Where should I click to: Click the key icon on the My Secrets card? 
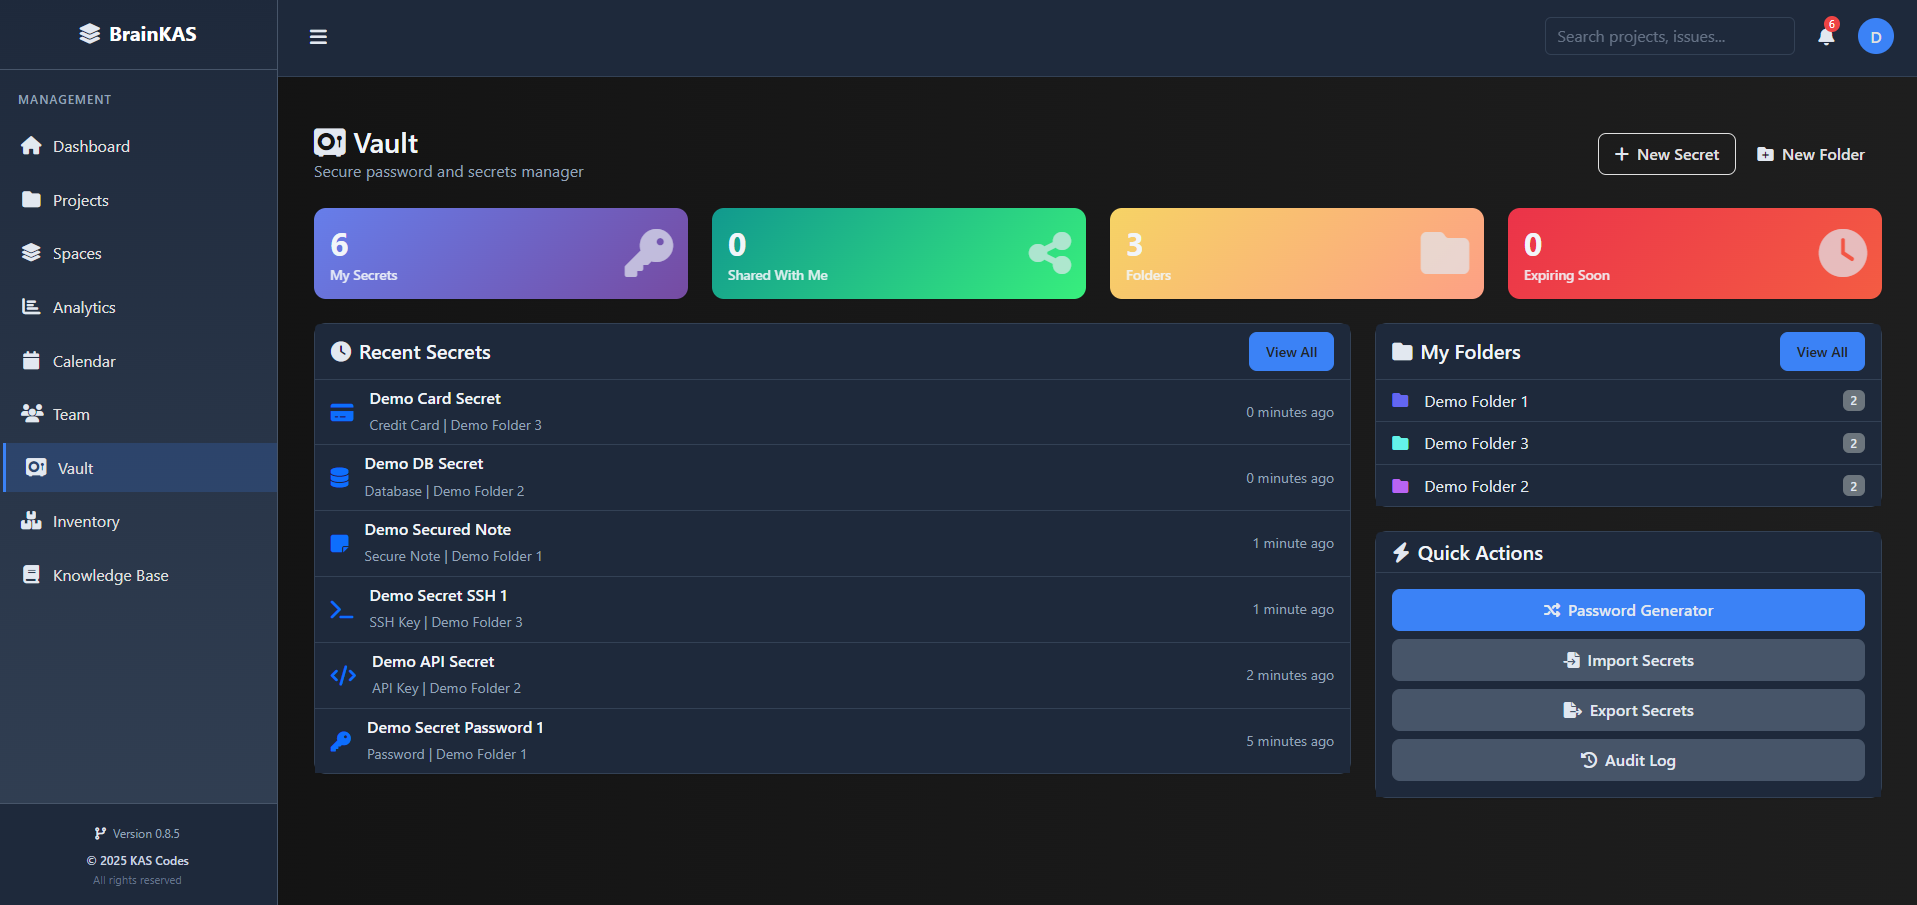tap(648, 253)
